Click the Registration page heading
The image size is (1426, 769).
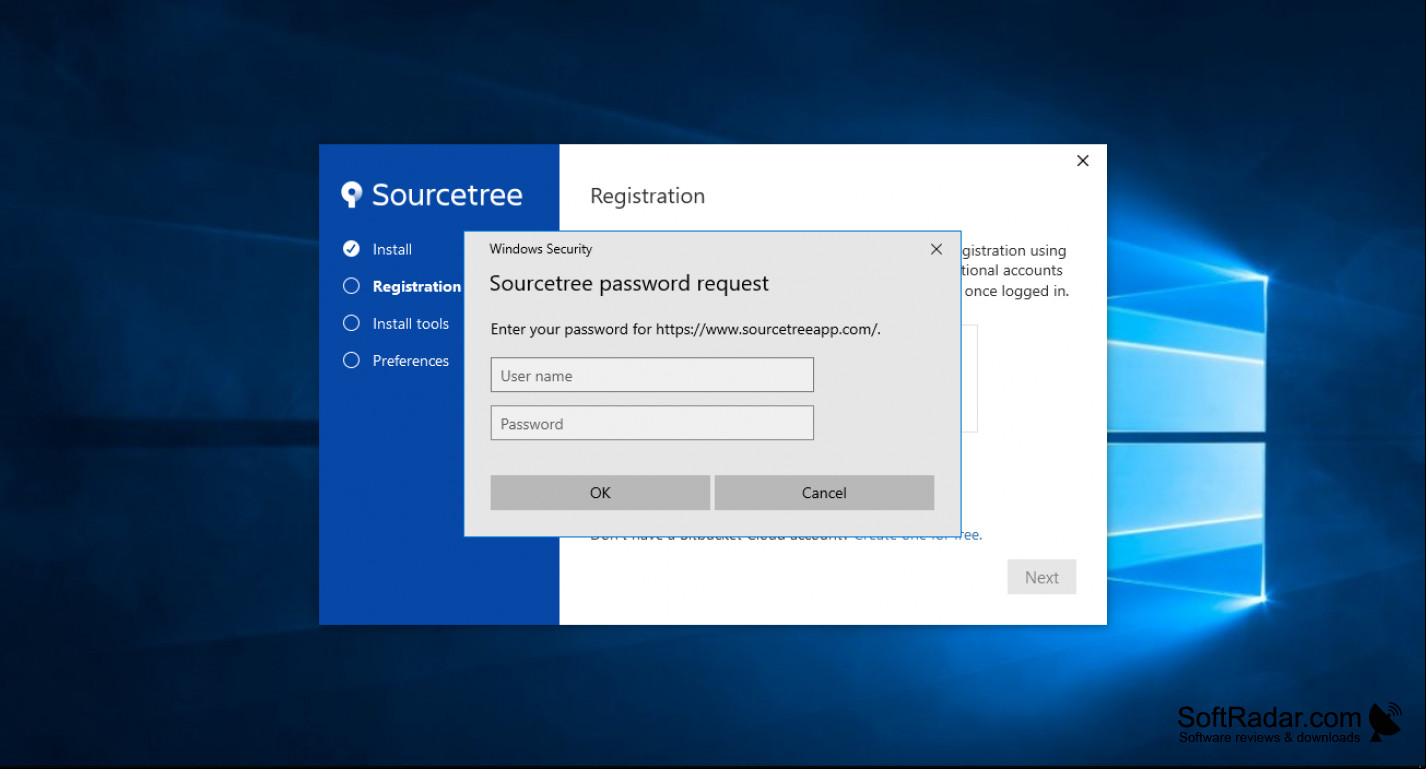(647, 196)
